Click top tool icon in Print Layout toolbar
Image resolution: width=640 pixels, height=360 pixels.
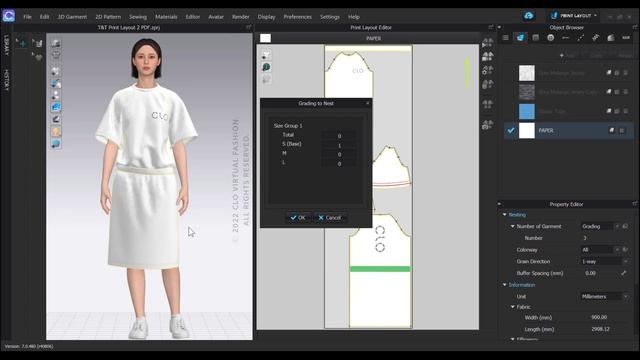tap(266, 55)
